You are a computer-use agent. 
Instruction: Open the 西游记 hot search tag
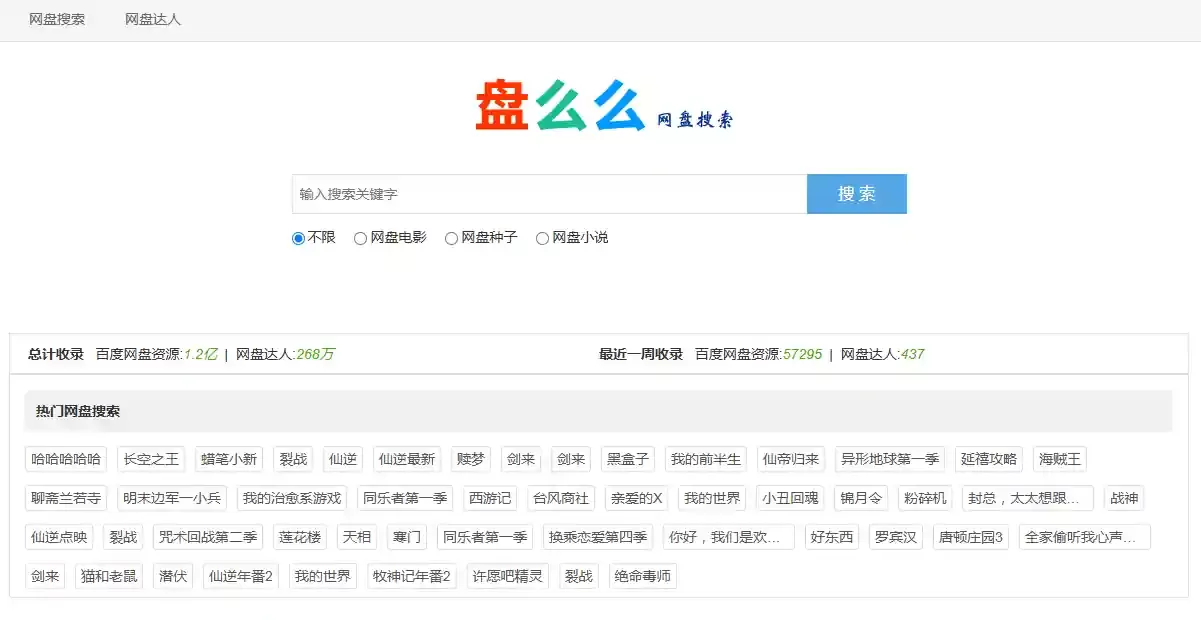(489, 498)
